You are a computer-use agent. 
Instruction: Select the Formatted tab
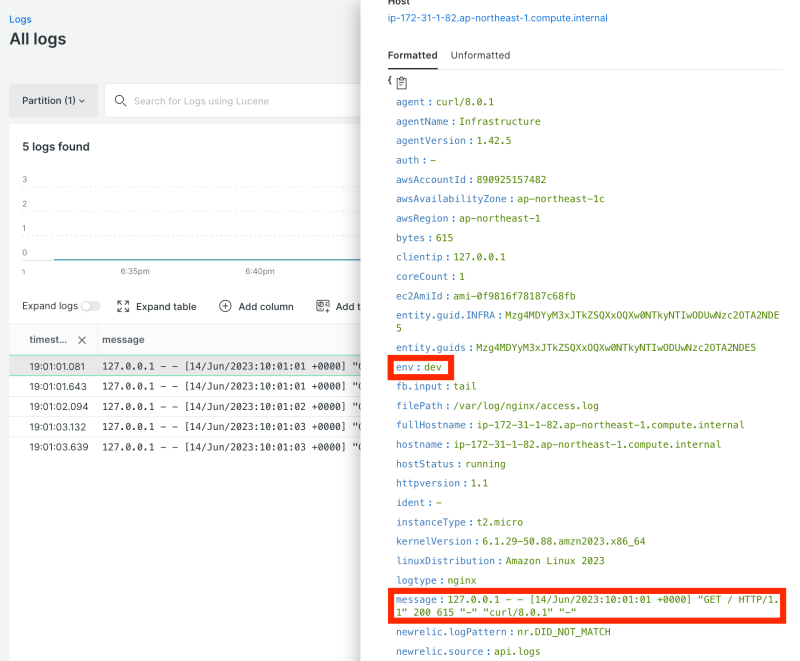click(412, 56)
